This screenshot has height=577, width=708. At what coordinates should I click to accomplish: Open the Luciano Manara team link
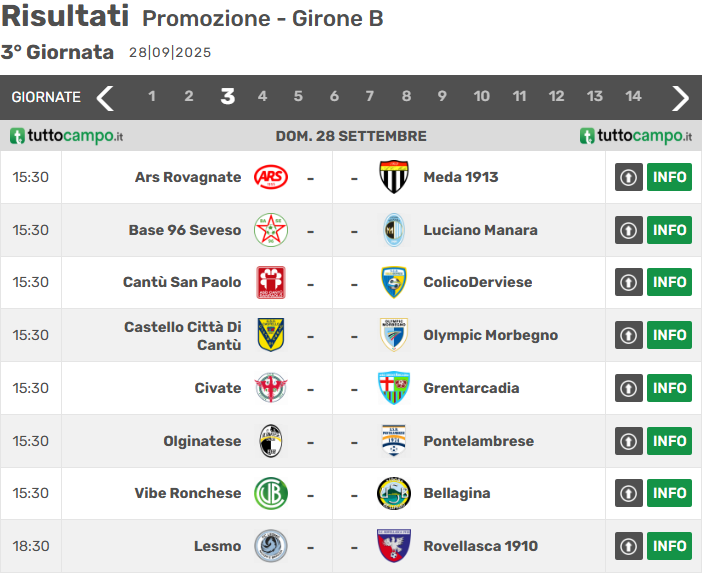(x=480, y=230)
